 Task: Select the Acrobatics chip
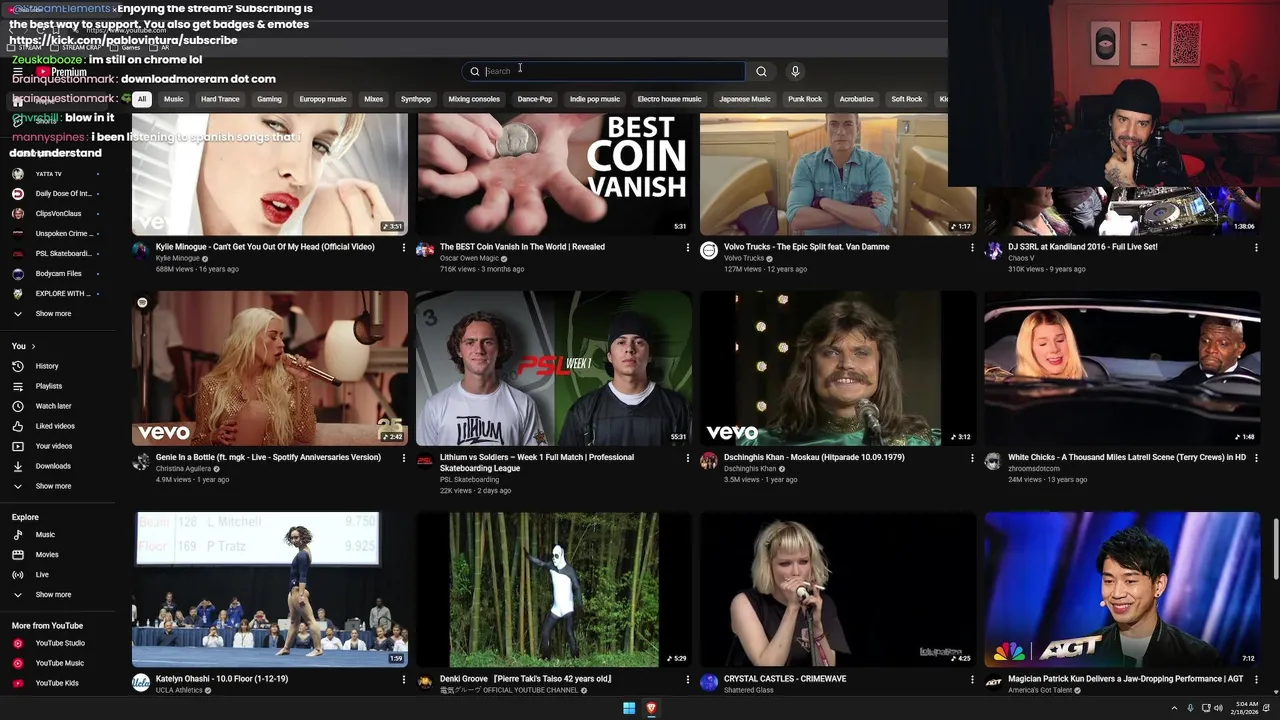point(856,99)
